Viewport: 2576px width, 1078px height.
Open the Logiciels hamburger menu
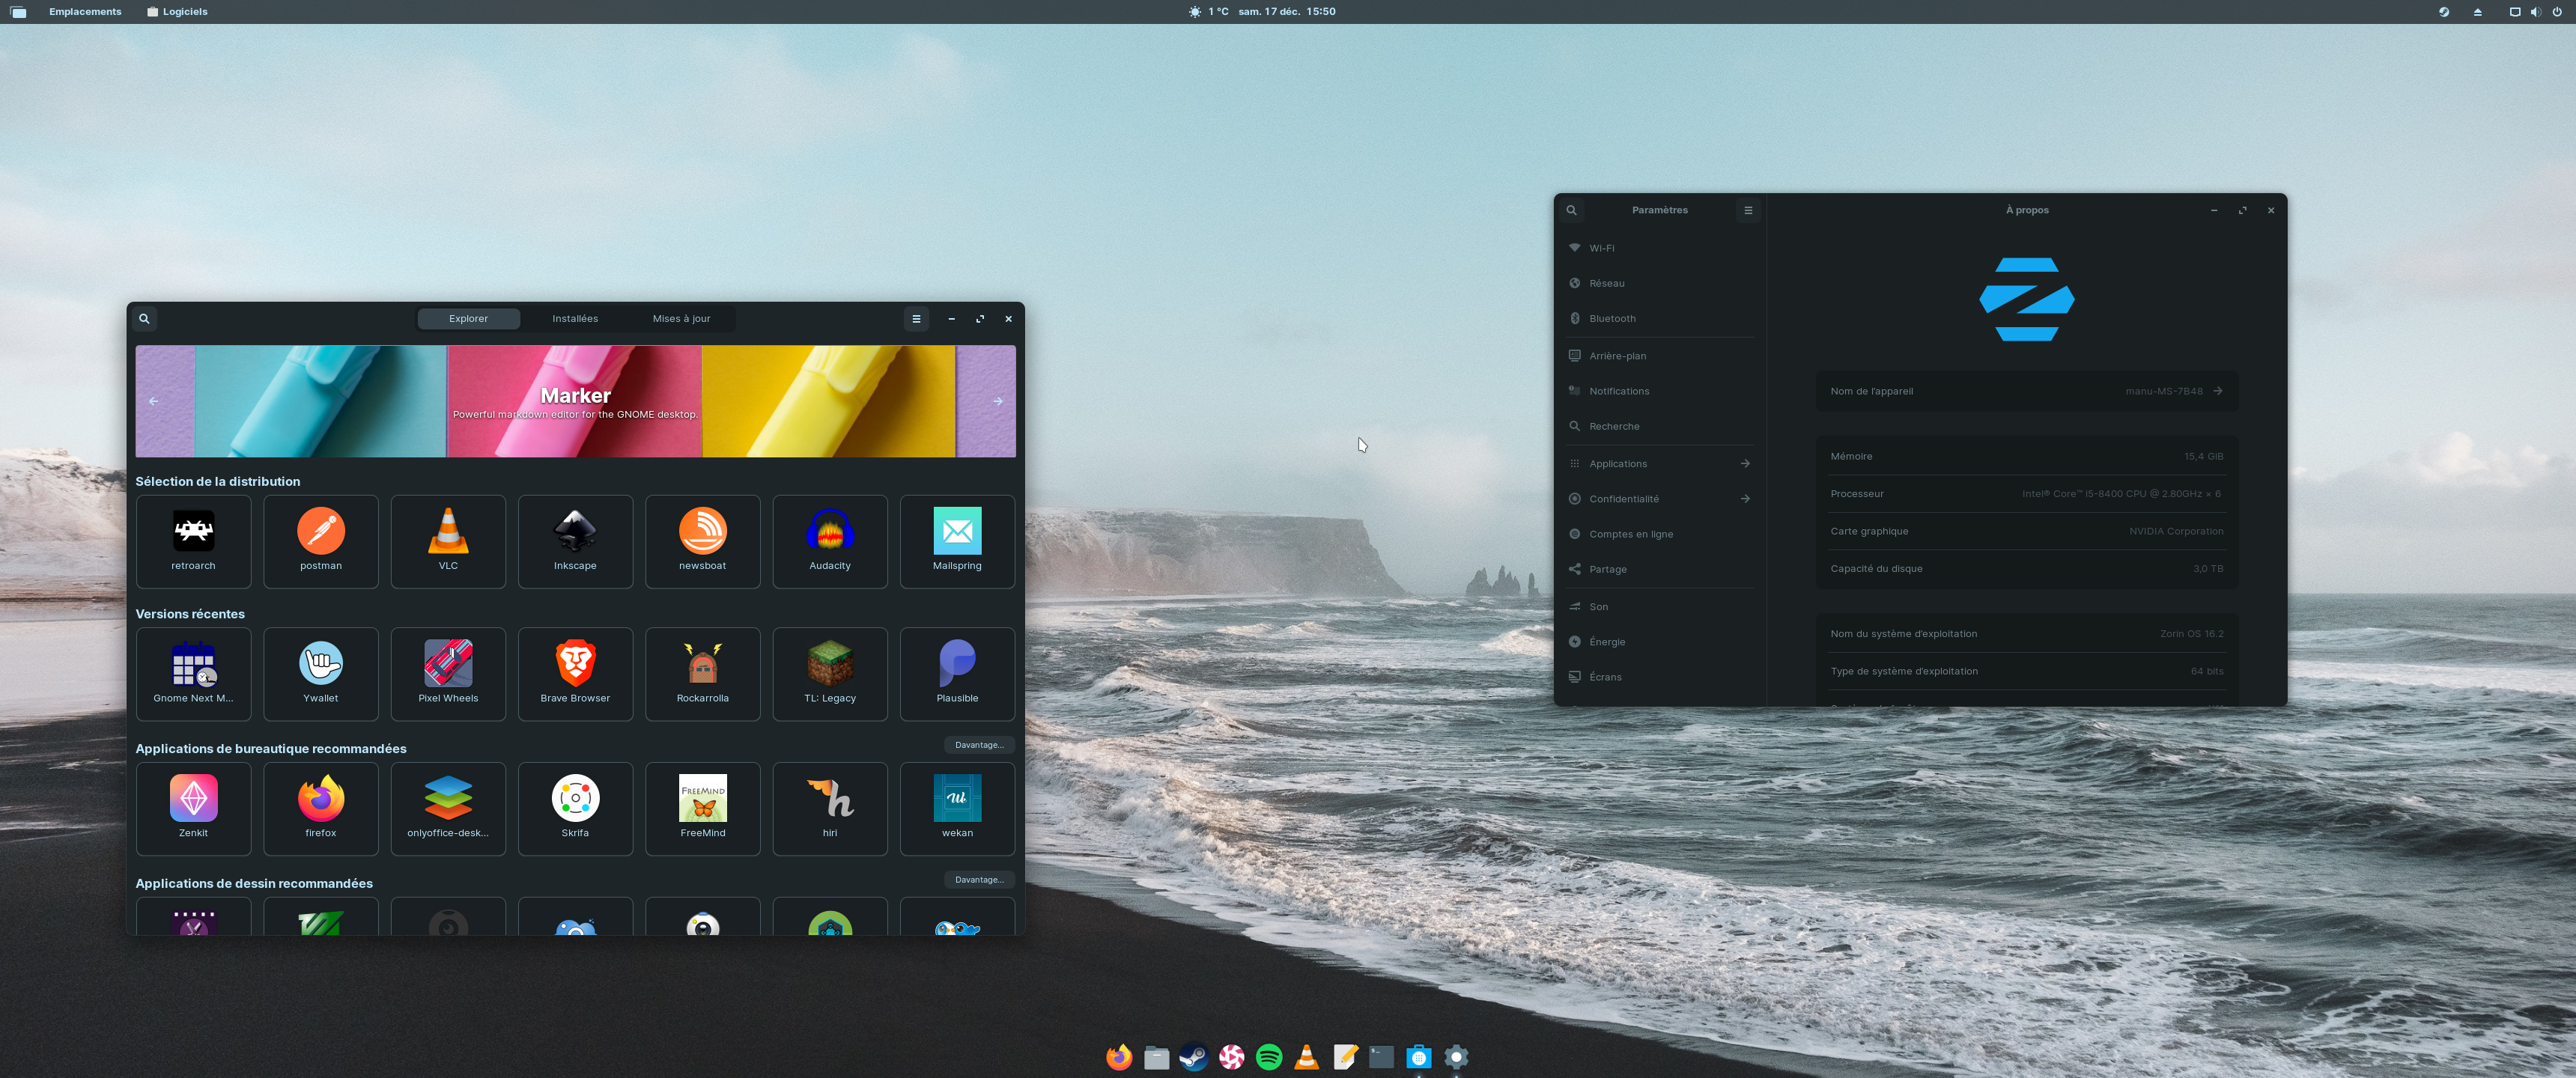(x=915, y=319)
